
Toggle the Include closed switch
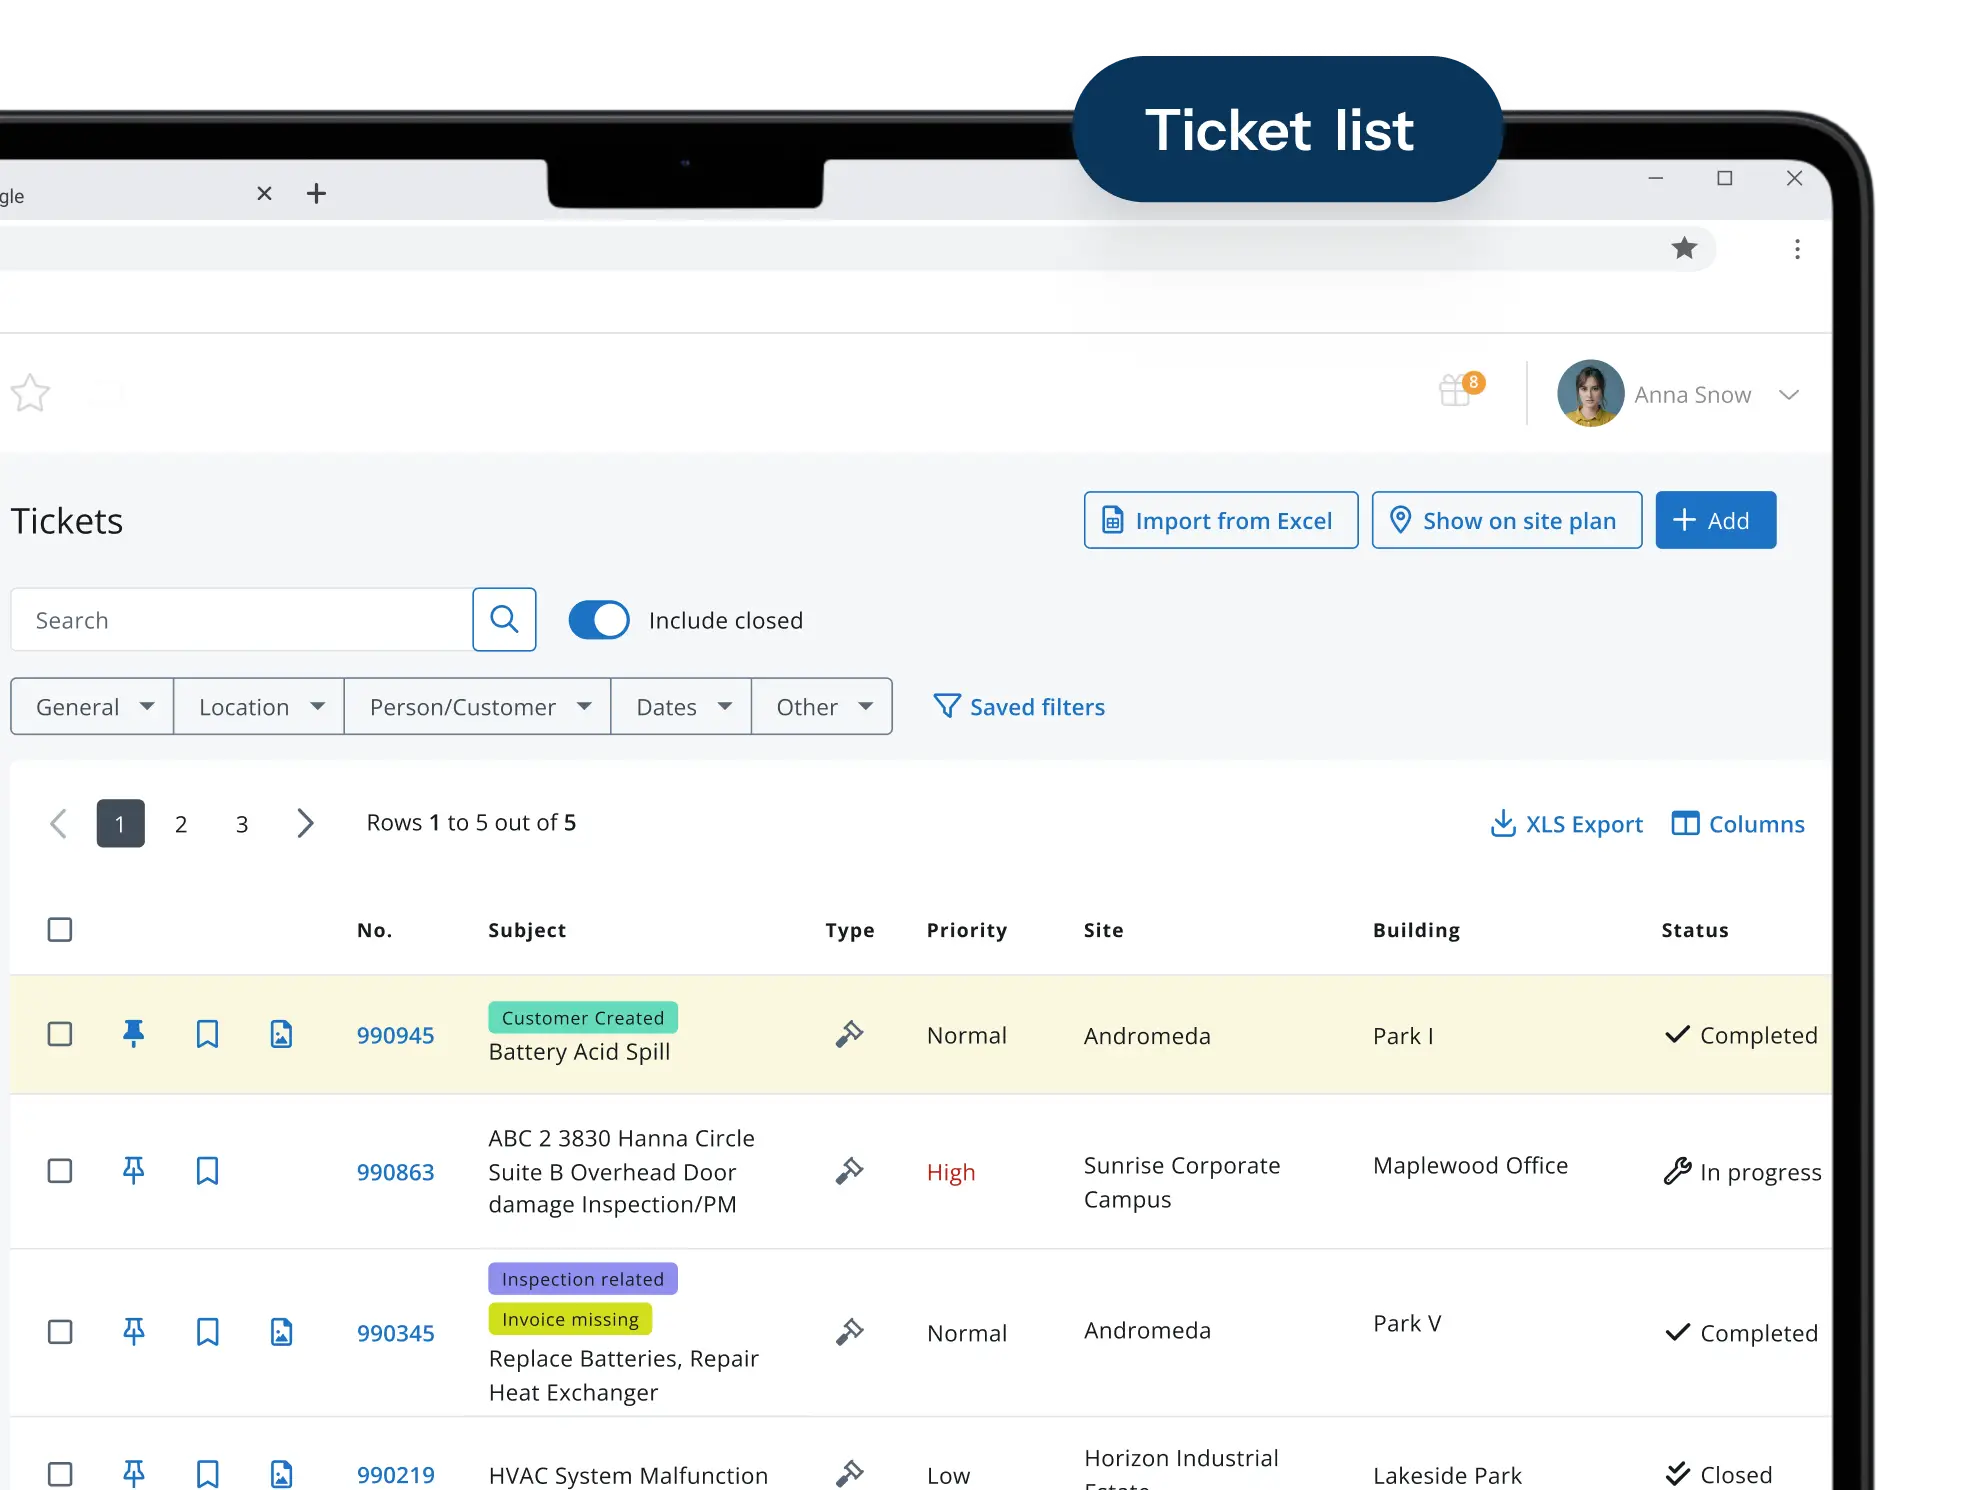coord(599,620)
